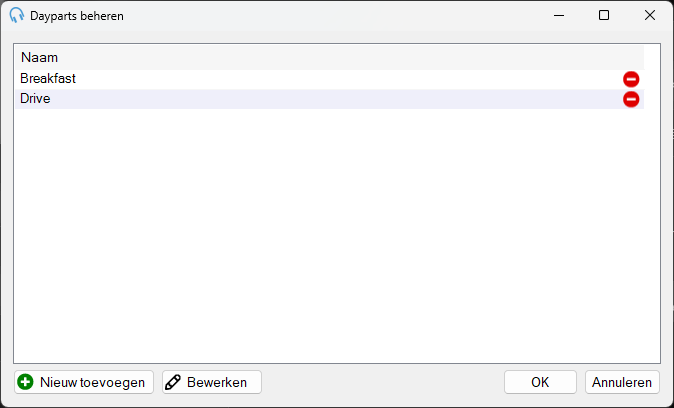This screenshot has height=408, width=674.
Task: Minimize the Dayparts beheren window
Action: [559, 15]
